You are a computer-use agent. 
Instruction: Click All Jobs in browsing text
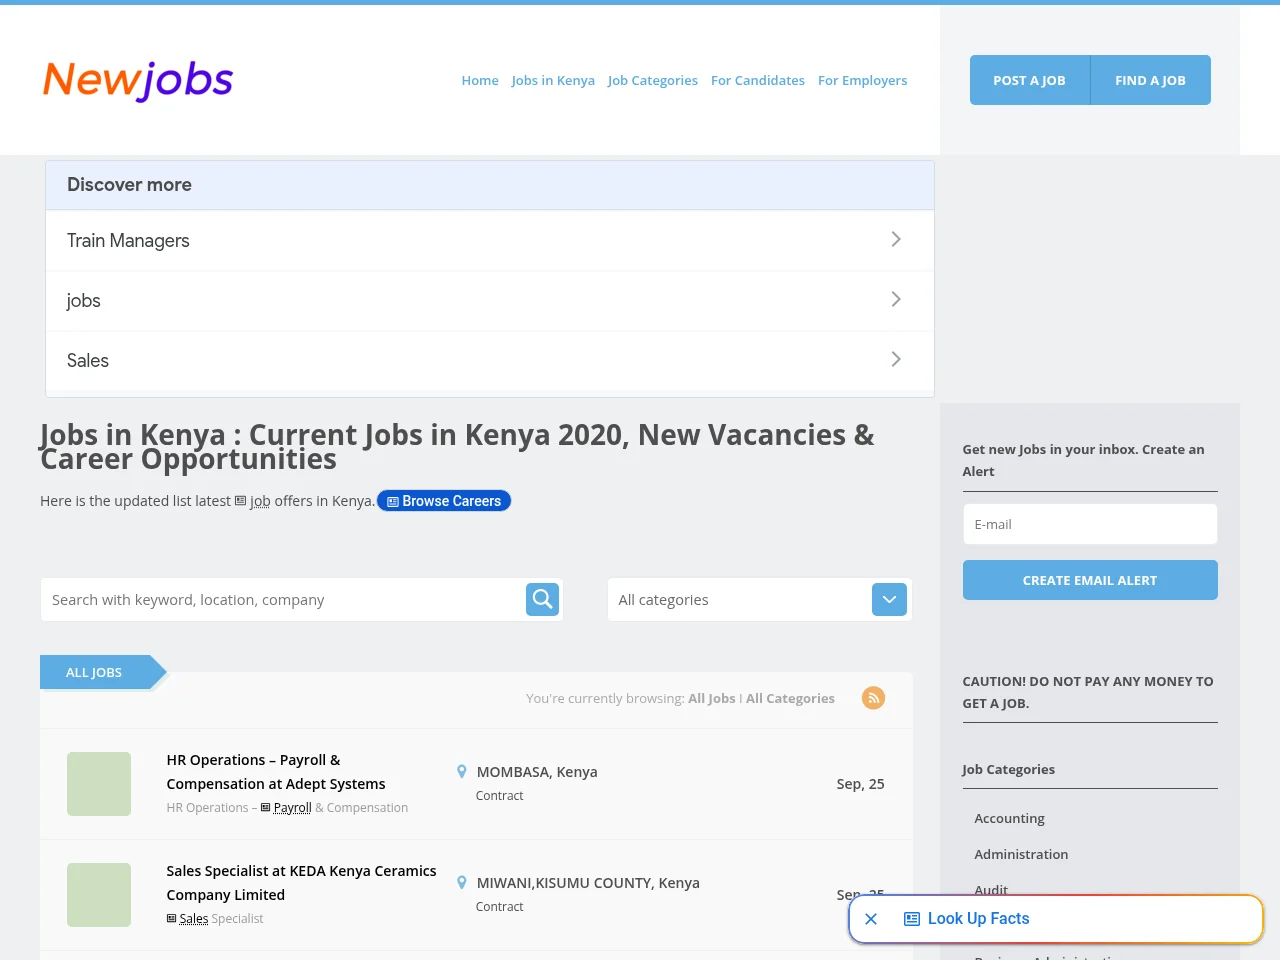(712, 698)
